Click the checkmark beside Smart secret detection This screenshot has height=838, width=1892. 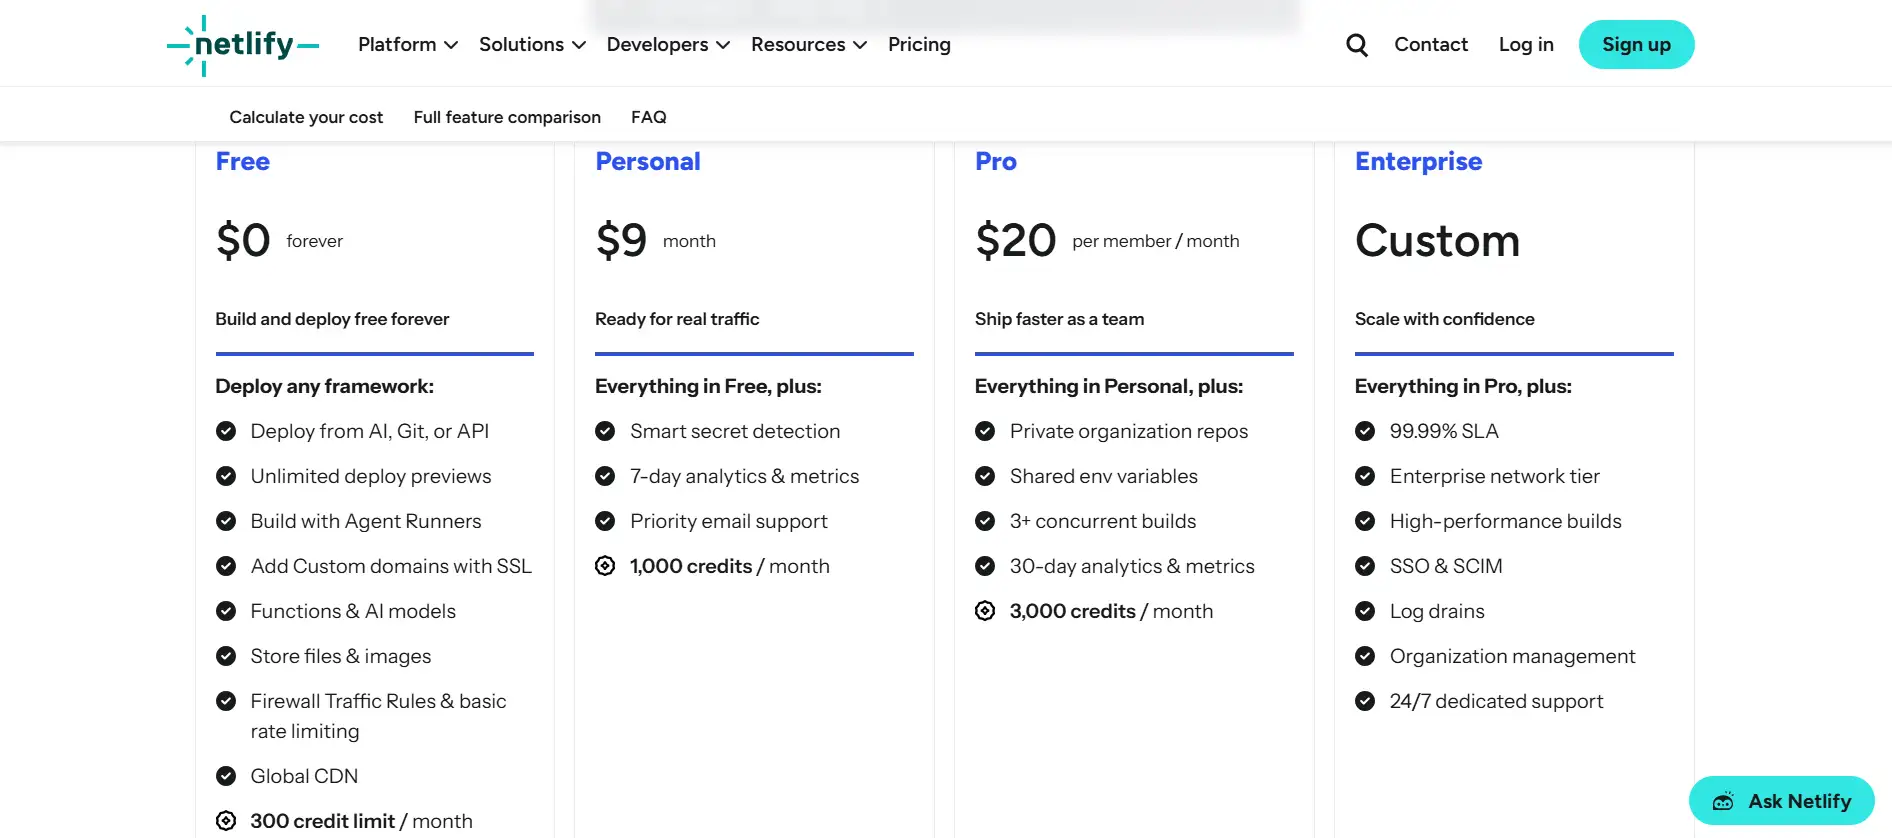click(x=605, y=431)
